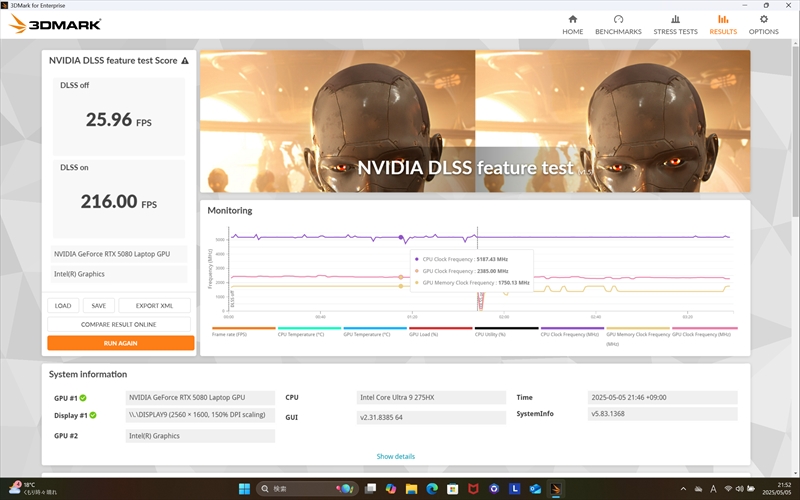Toggle Frame rate (FPS) legend
The image size is (800, 500).
click(x=243, y=332)
